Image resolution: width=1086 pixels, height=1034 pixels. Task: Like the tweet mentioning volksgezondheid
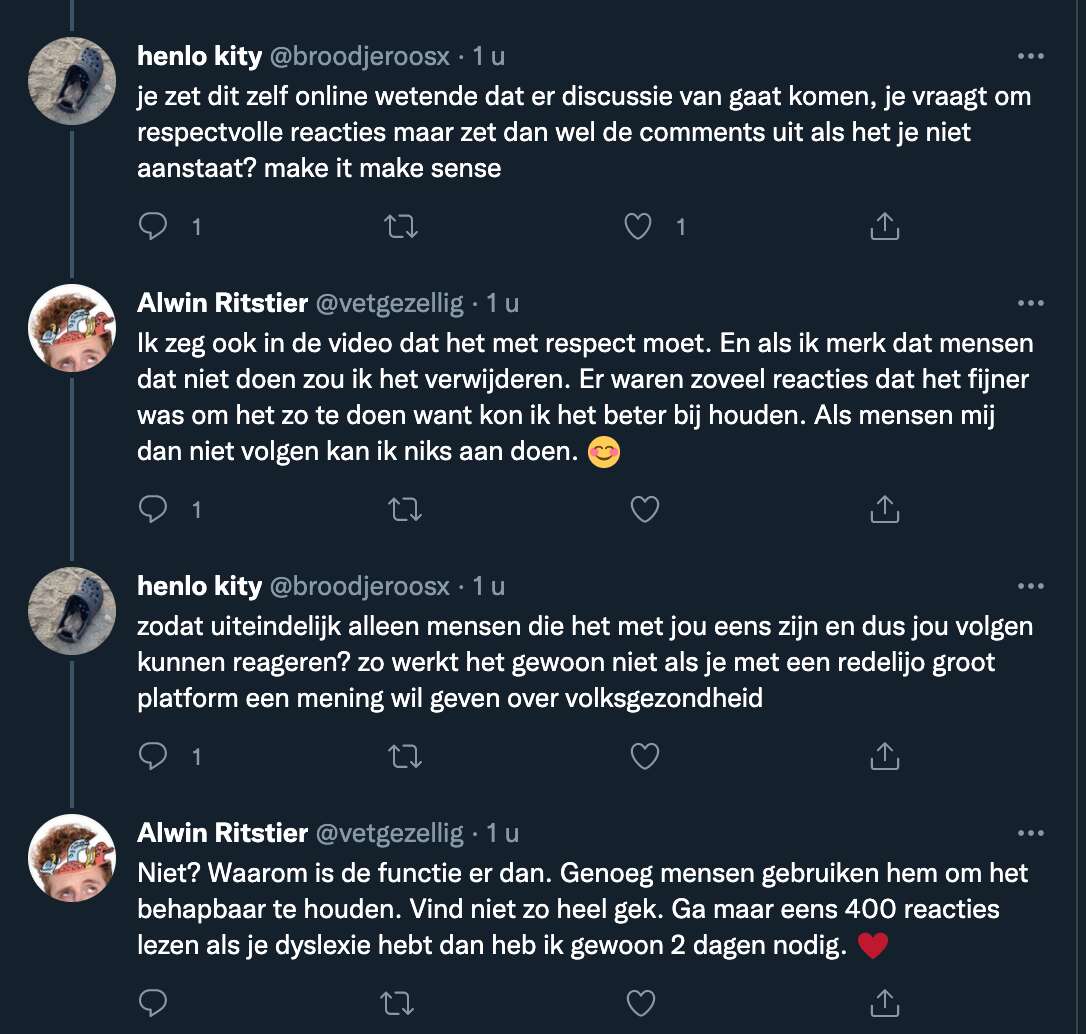645,756
